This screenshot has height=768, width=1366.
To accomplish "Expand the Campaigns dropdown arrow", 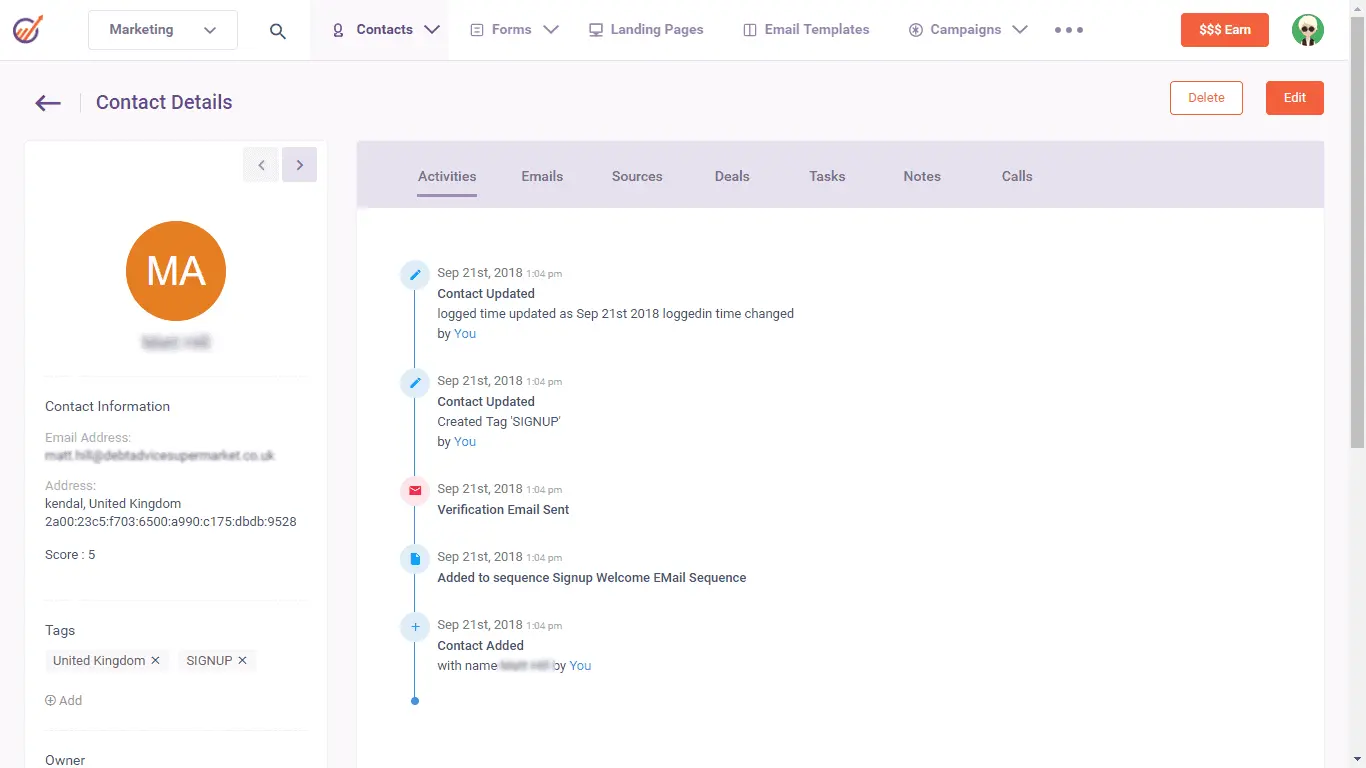I will 1020,29.
